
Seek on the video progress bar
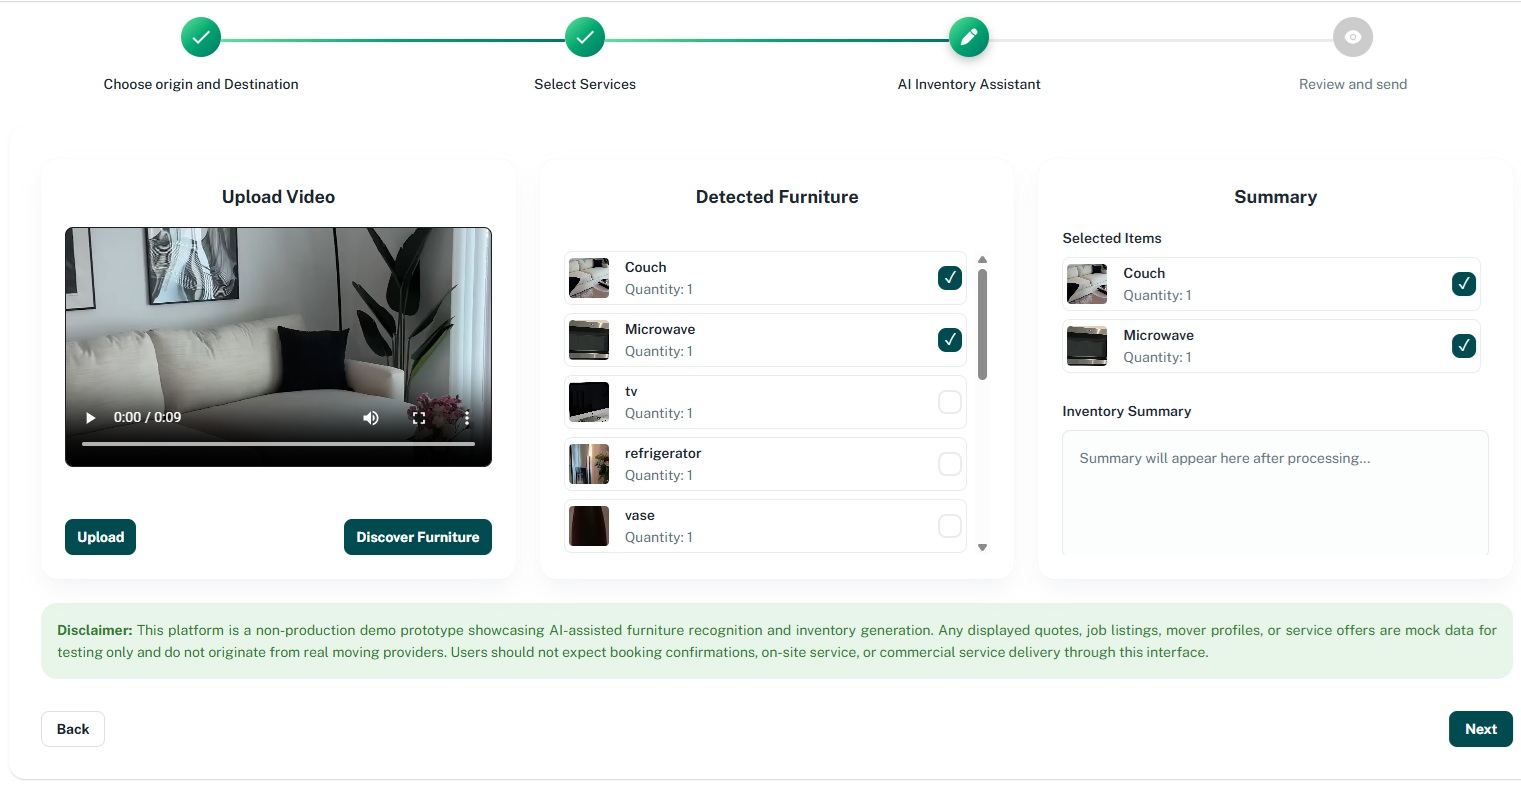click(278, 443)
